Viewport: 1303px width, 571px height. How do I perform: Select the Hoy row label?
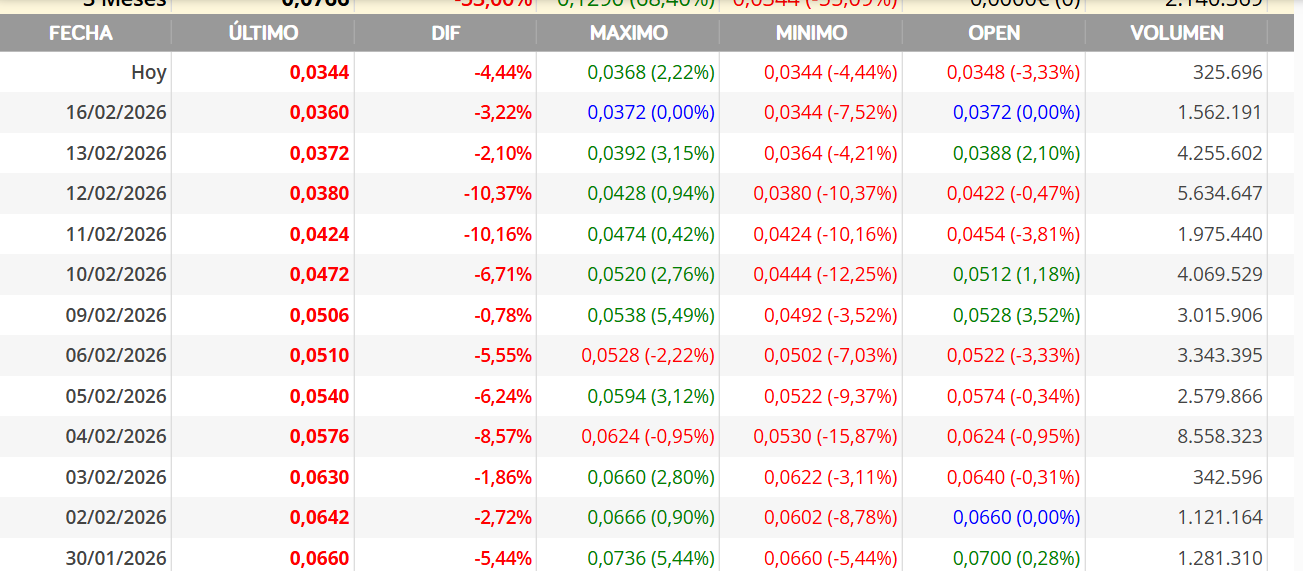pyautogui.click(x=149, y=72)
